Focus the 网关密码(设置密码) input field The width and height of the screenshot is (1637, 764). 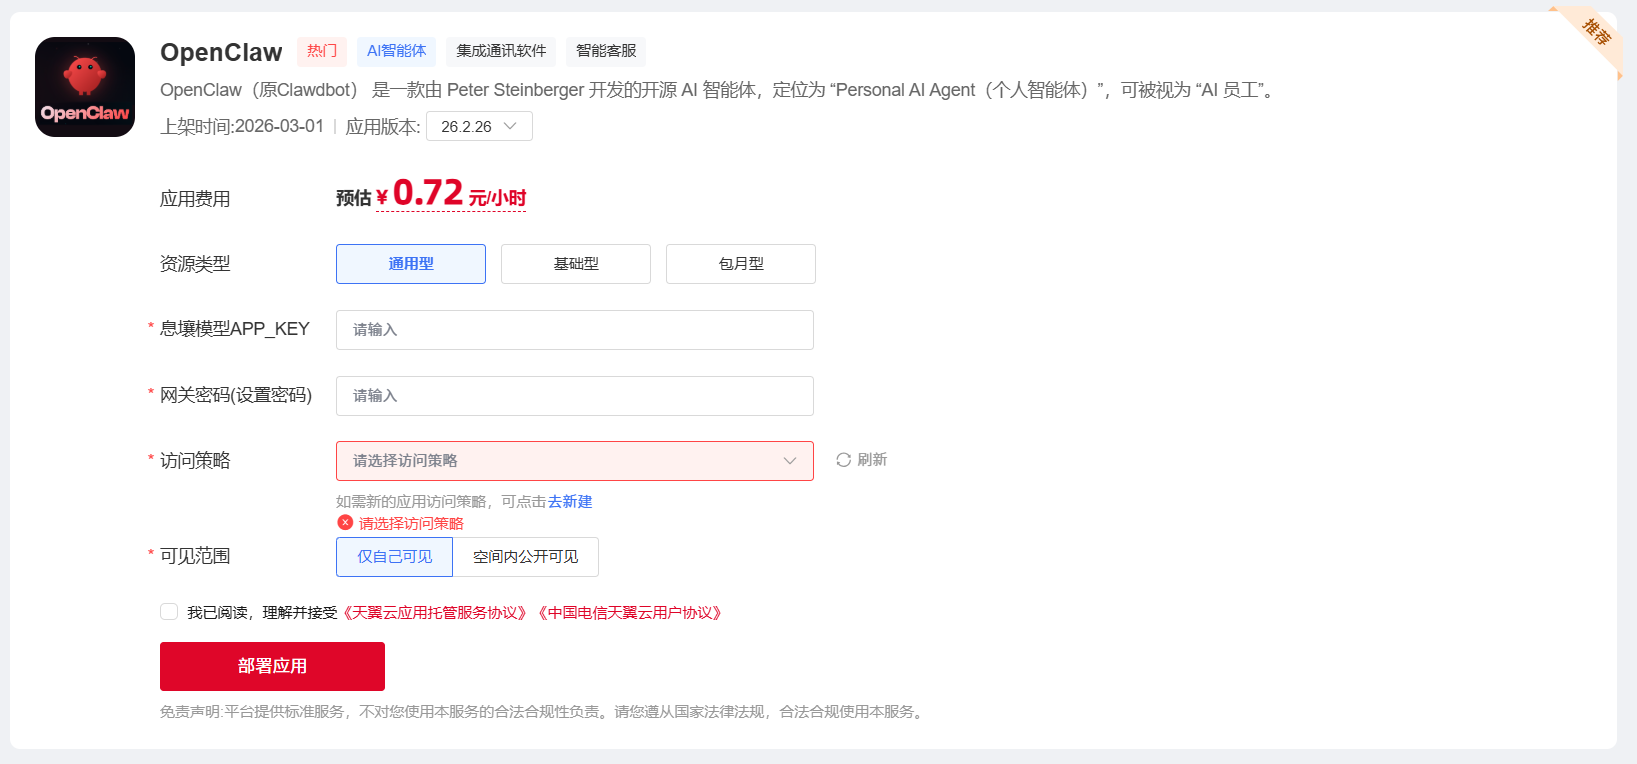(x=575, y=396)
